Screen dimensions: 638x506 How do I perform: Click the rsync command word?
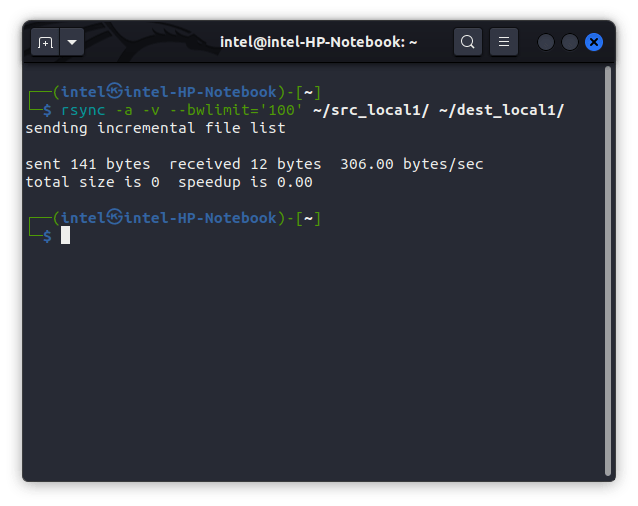pyautogui.click(x=82, y=110)
